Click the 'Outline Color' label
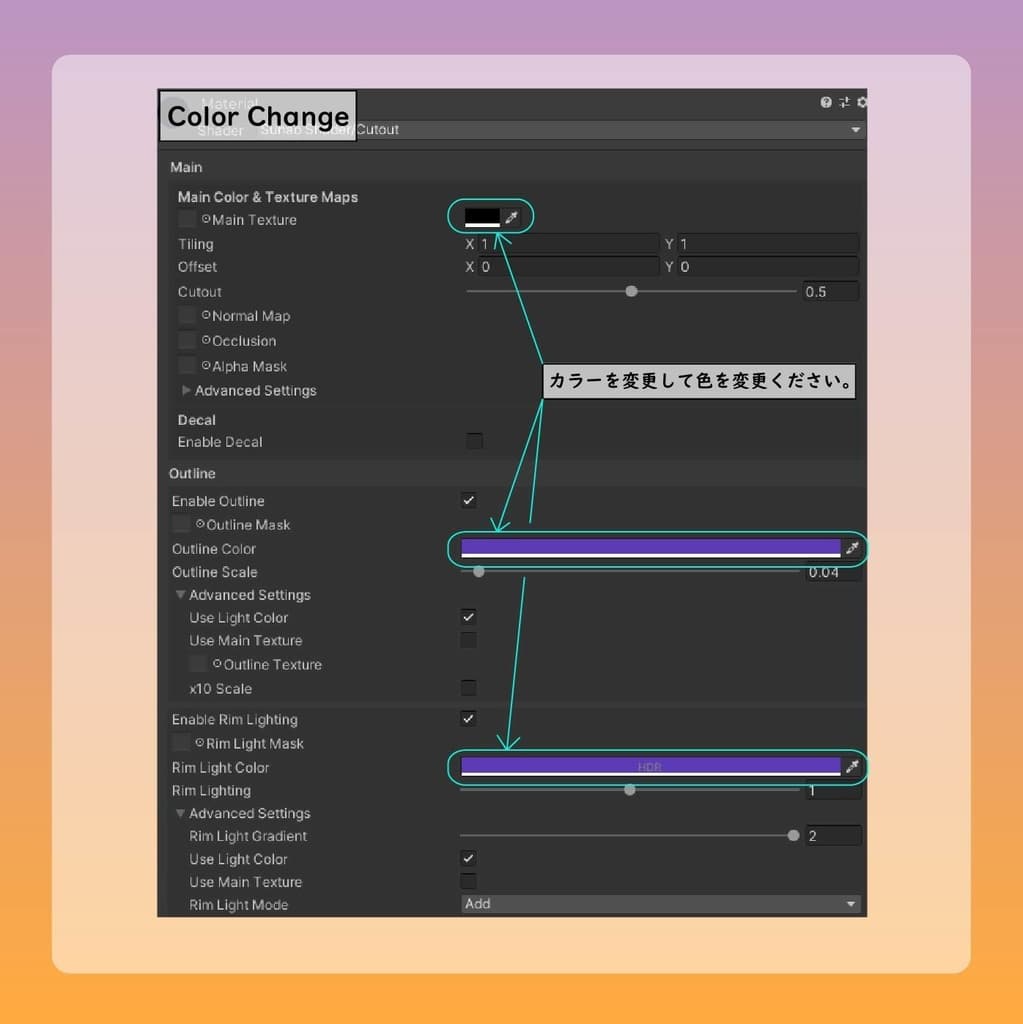This screenshot has width=1023, height=1024. pyautogui.click(x=214, y=549)
